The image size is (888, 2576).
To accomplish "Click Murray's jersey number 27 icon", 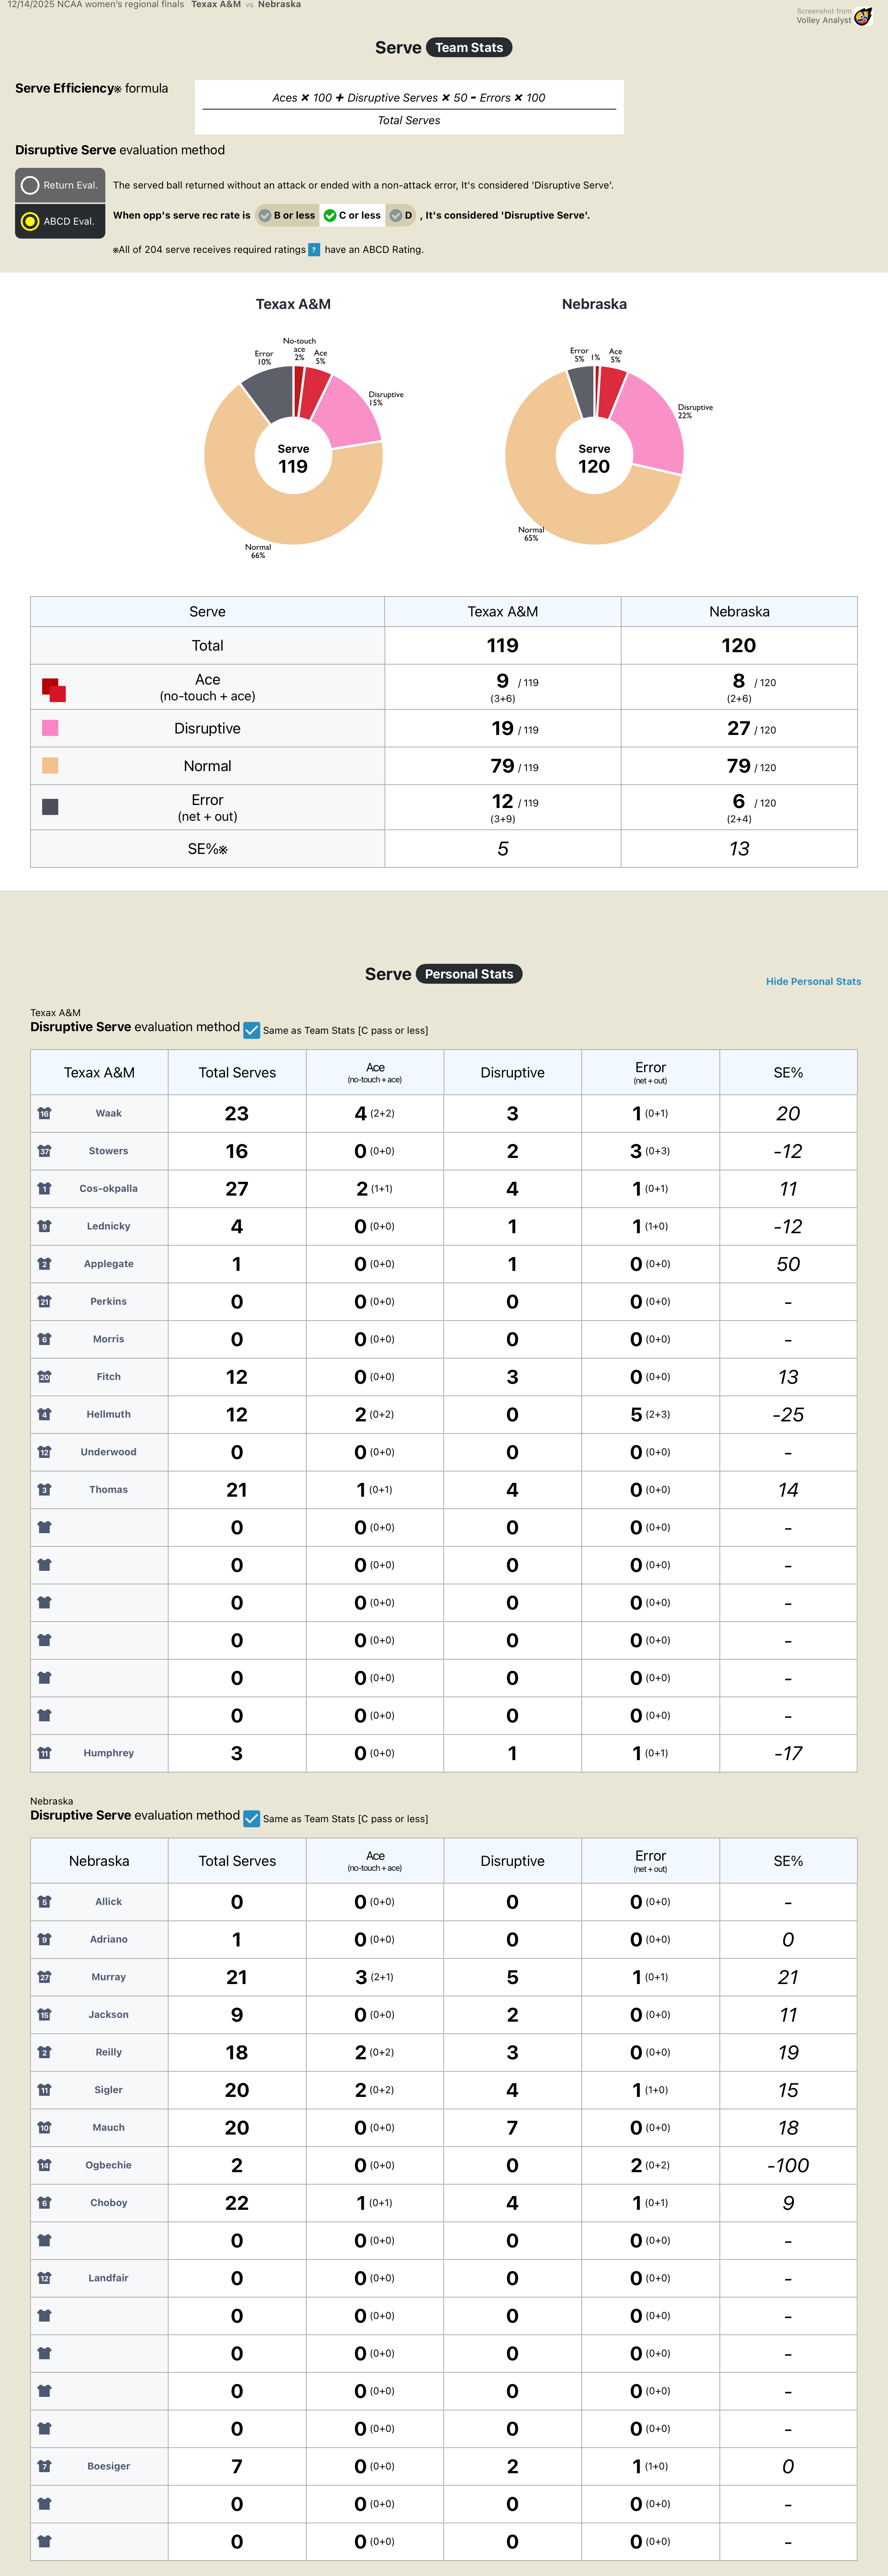I will pyautogui.click(x=44, y=1977).
